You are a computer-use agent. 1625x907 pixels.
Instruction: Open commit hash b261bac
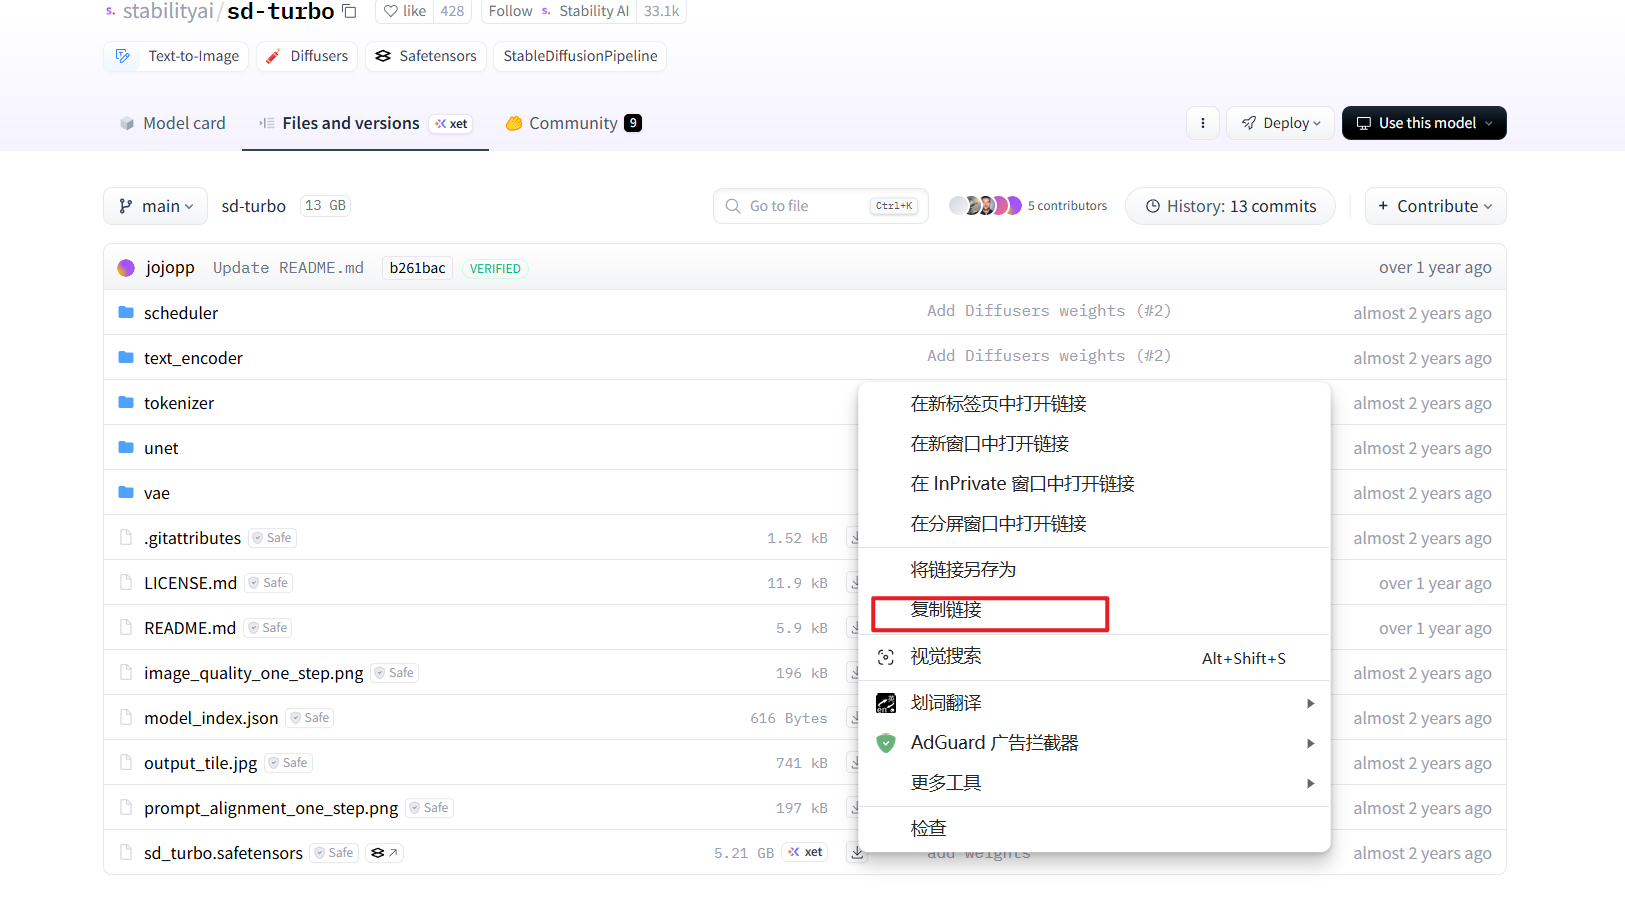click(x=417, y=268)
